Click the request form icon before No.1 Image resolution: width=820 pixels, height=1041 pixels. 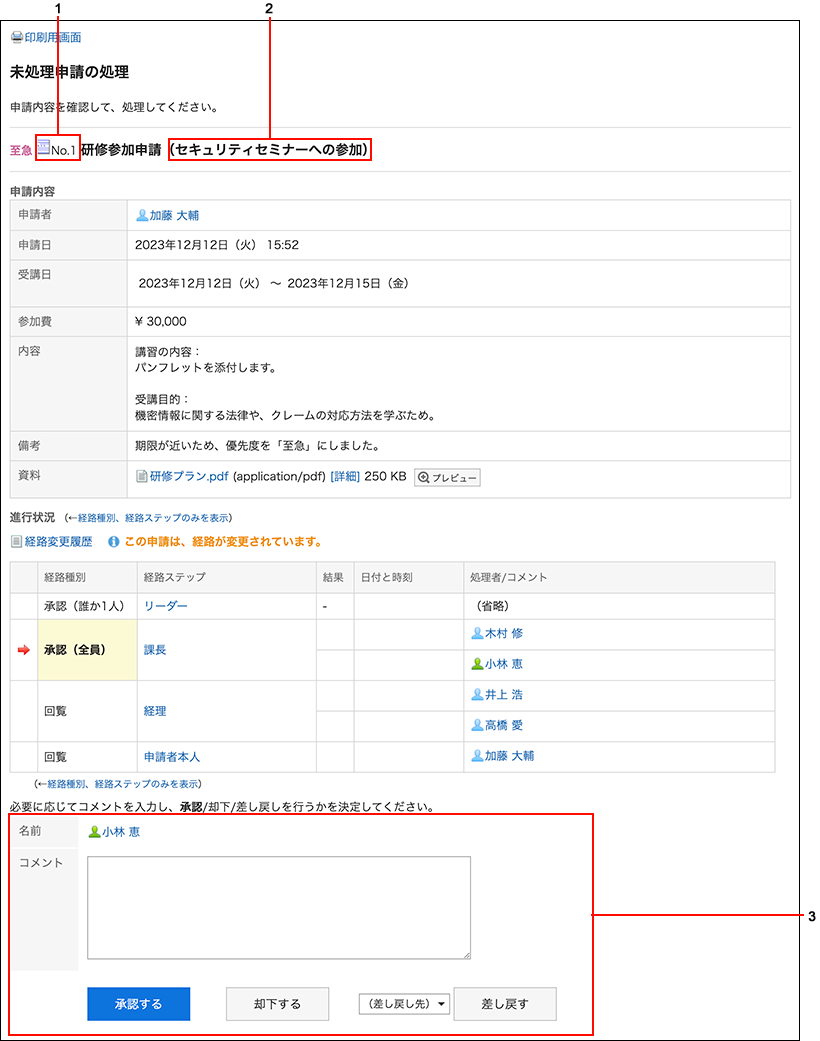click(44, 147)
